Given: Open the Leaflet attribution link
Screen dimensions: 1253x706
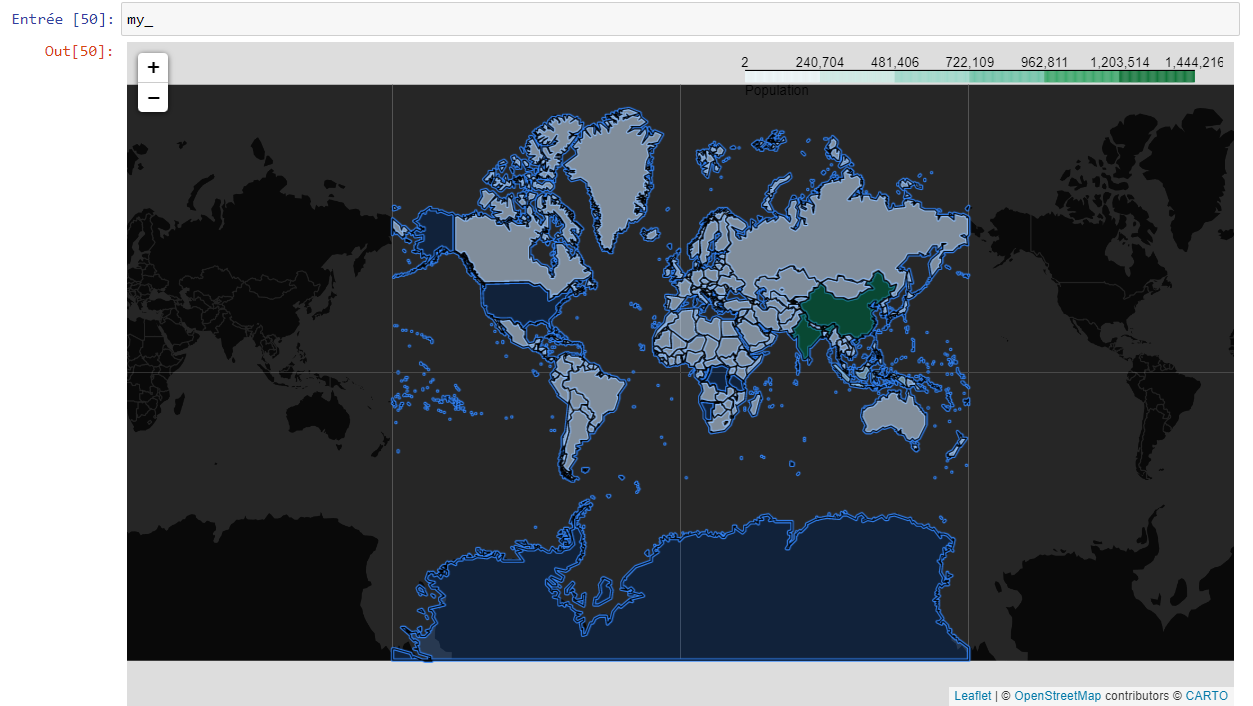Looking at the screenshot, I should tap(972, 696).
